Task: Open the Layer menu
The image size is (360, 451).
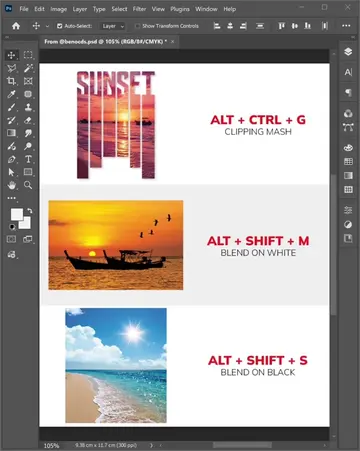Action: click(80, 9)
